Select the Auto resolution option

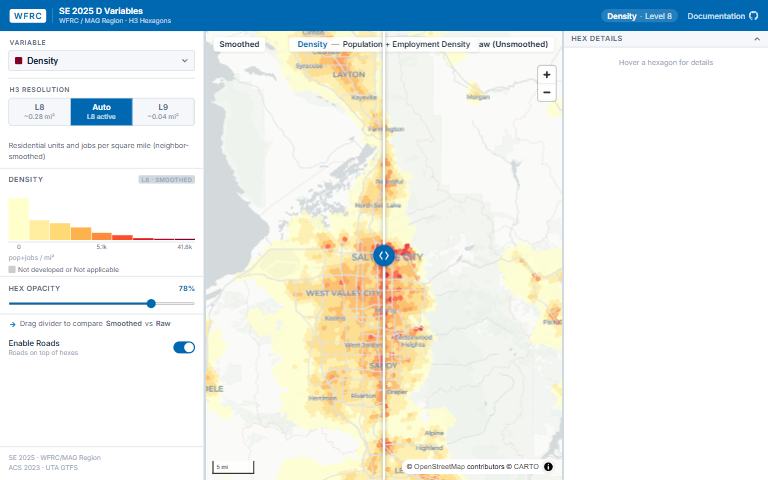click(101, 112)
